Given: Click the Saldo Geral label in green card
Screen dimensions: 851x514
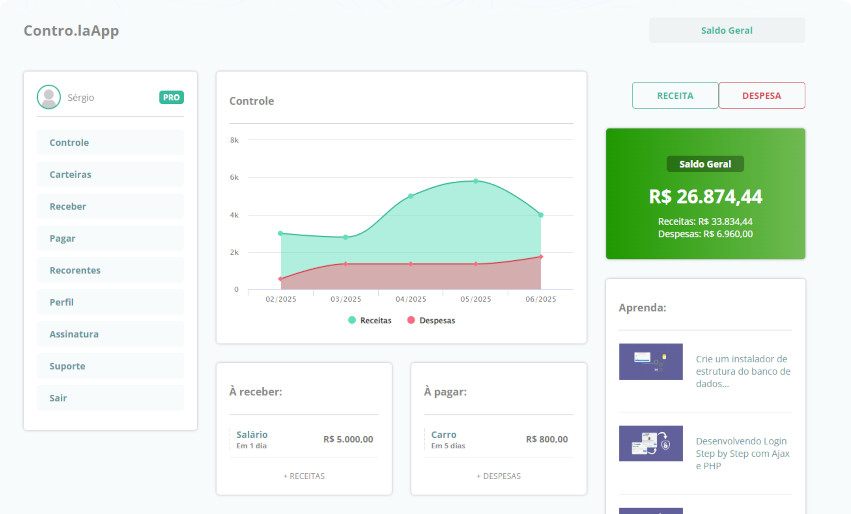Looking at the screenshot, I should (705, 164).
